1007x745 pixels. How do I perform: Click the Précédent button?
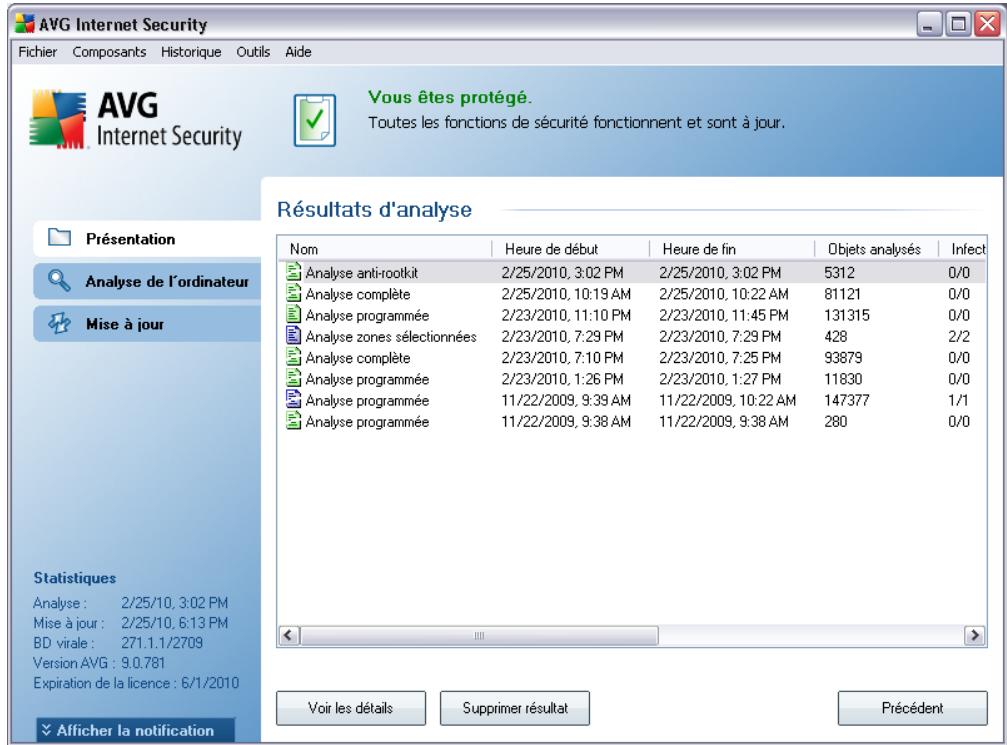(913, 708)
